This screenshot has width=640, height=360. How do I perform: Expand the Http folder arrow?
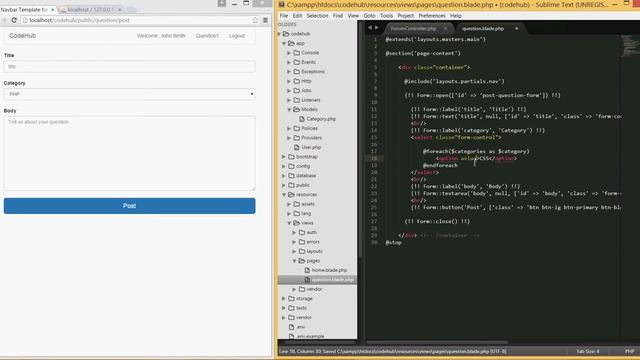click(x=289, y=81)
